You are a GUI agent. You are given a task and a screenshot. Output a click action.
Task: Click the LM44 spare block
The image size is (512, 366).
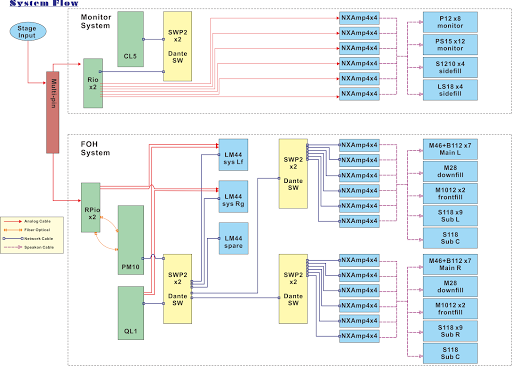tap(233, 239)
